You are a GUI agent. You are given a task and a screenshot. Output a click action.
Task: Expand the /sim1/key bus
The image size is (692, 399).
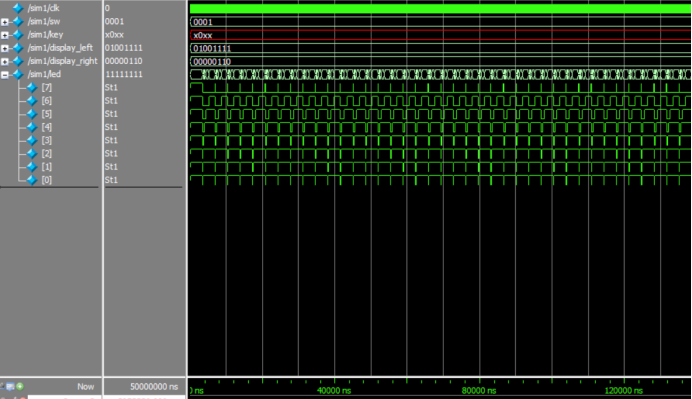4,35
